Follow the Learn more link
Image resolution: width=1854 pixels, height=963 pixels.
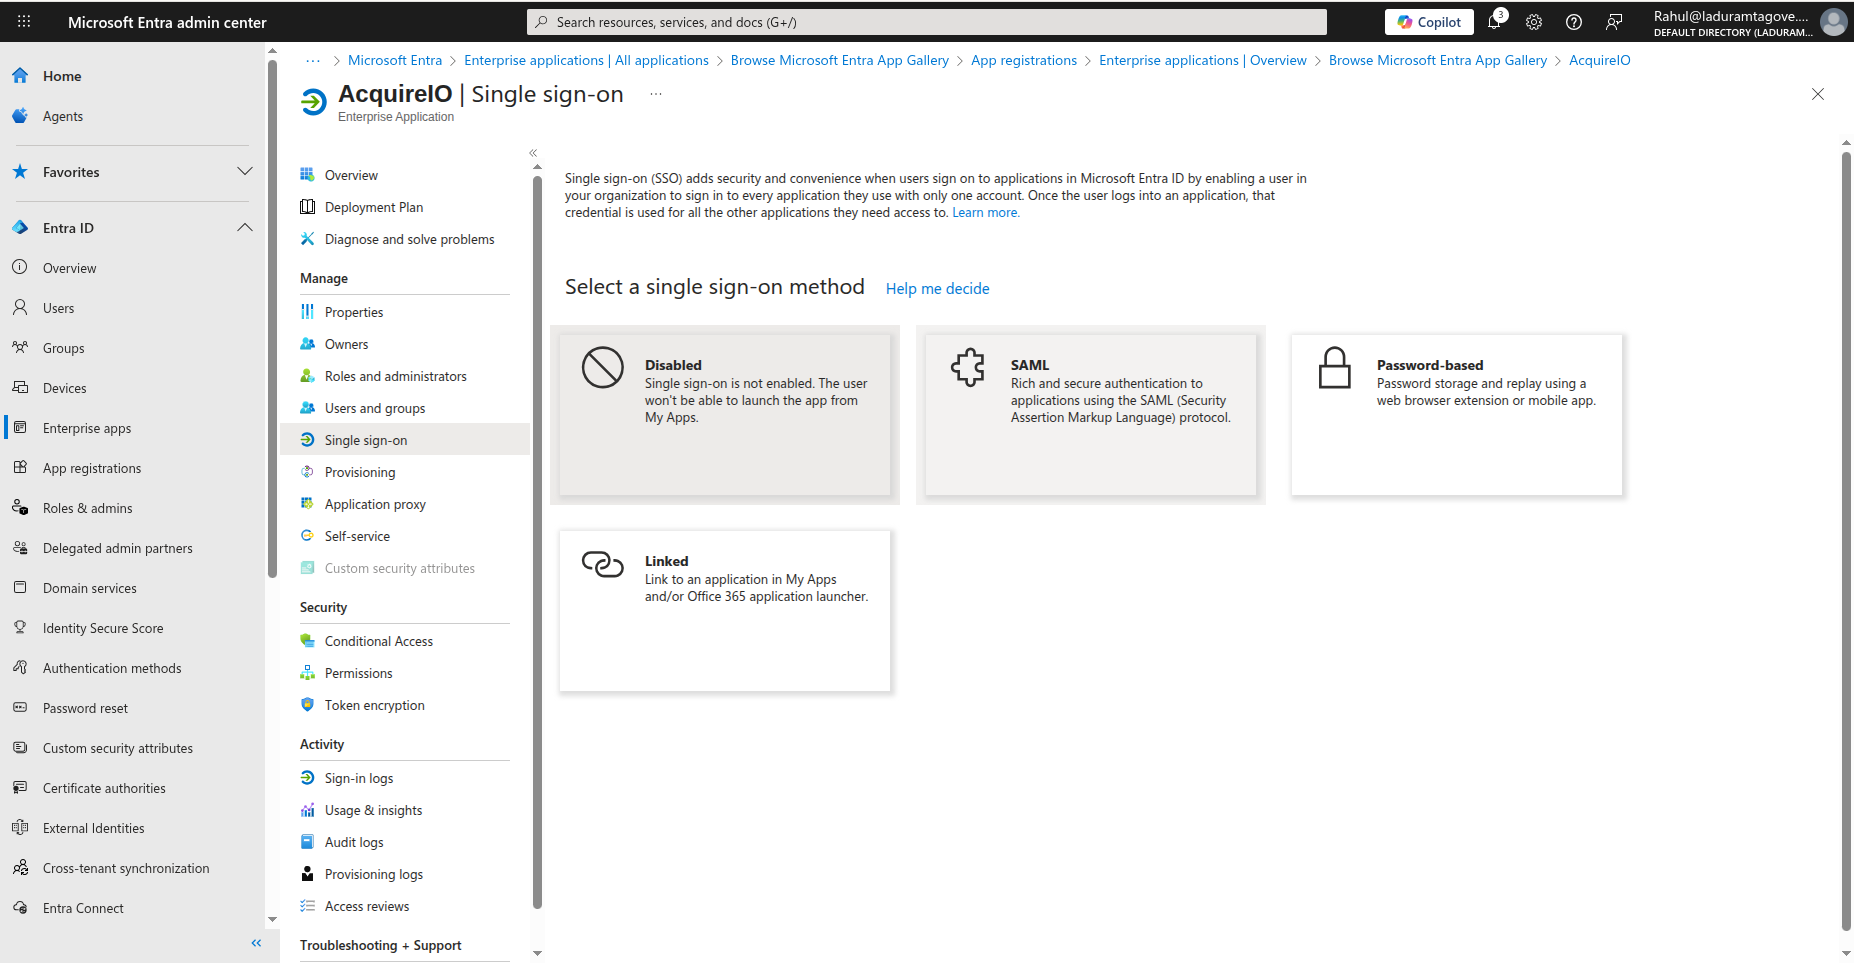pos(985,213)
